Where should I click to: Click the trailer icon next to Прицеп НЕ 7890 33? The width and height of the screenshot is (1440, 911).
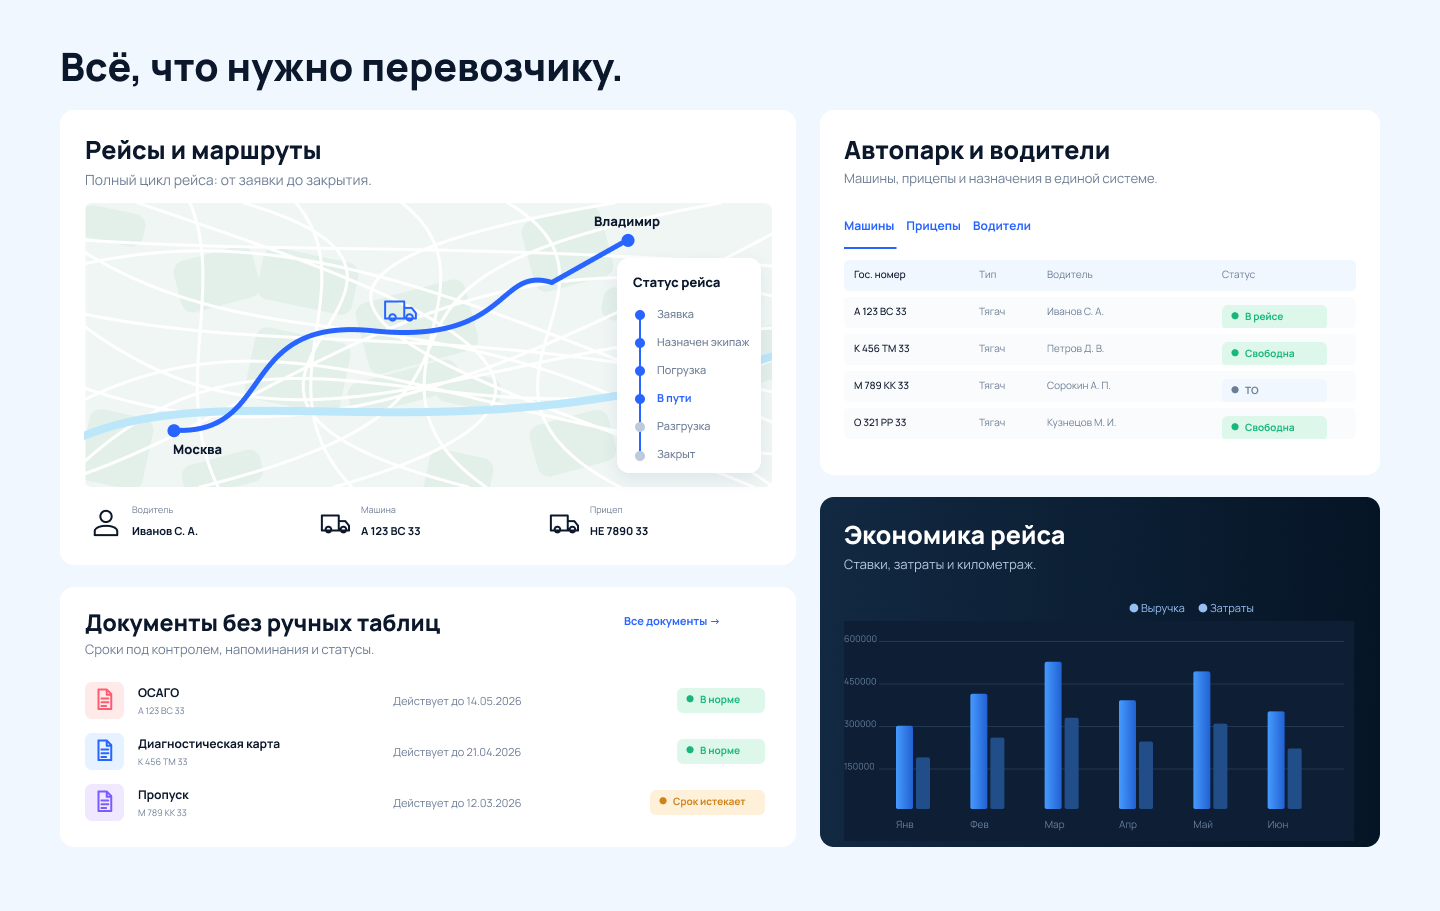(x=564, y=524)
